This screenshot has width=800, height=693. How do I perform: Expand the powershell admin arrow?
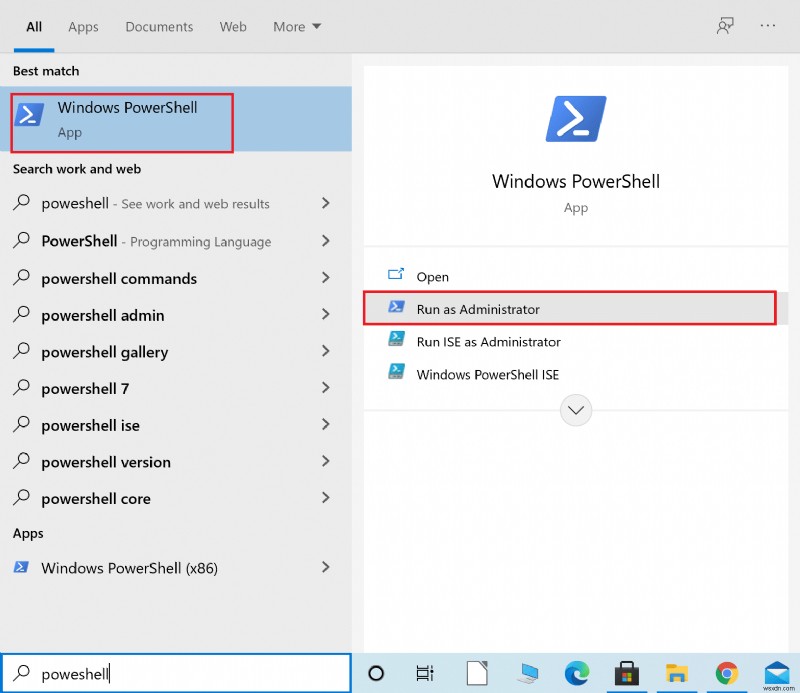pos(326,314)
